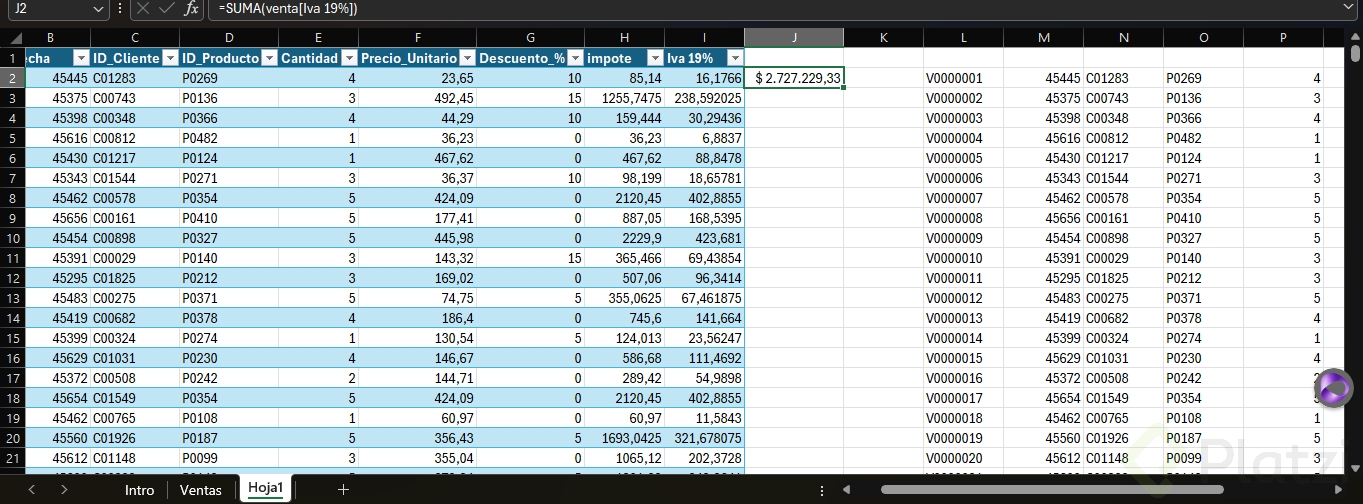The width and height of the screenshot is (1363, 504).
Task: Click the price cell 492,45
Action: click(417, 98)
